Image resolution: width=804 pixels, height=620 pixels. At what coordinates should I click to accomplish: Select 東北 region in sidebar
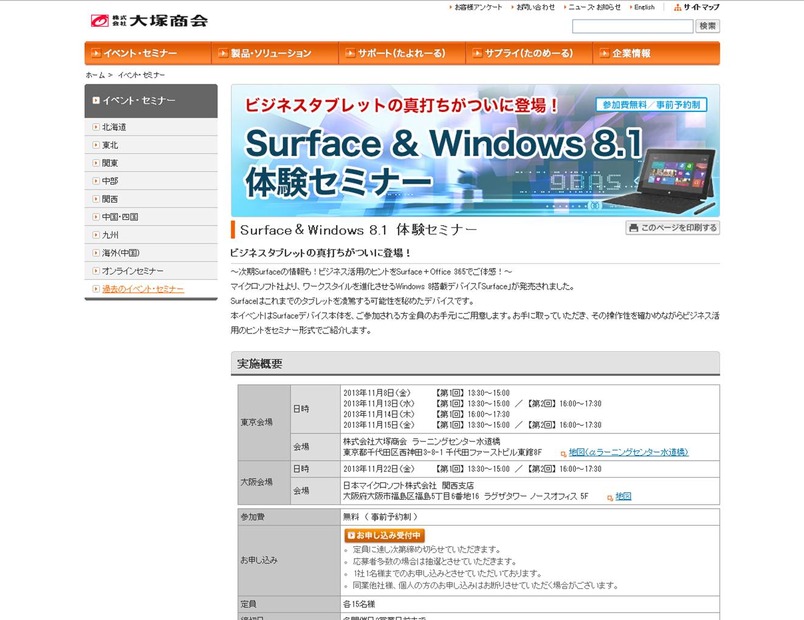pos(151,145)
